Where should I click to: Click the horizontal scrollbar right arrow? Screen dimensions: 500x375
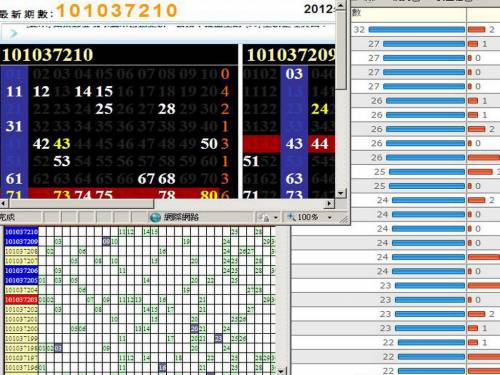click(329, 203)
